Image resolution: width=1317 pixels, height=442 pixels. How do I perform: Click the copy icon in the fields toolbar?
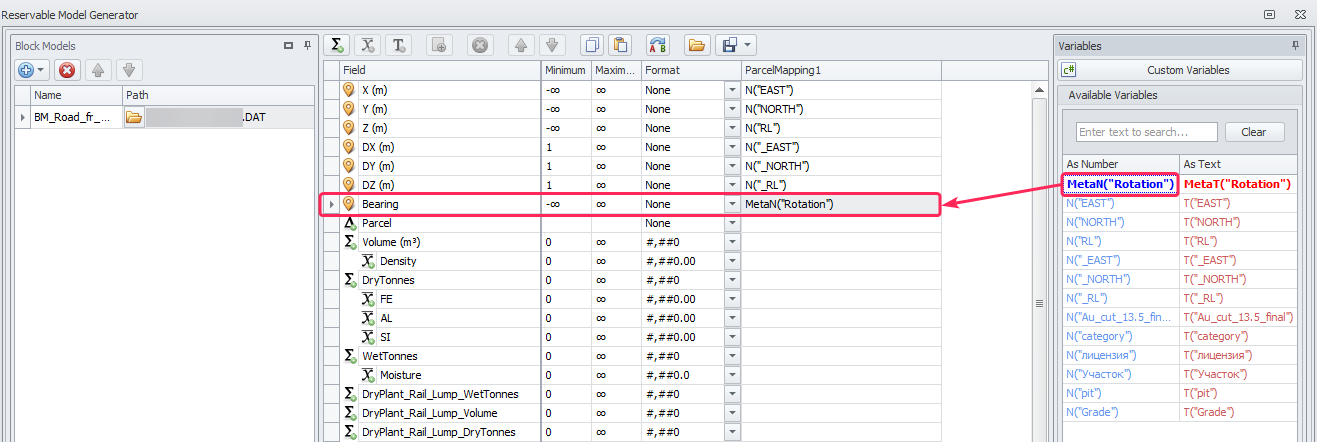[592, 45]
